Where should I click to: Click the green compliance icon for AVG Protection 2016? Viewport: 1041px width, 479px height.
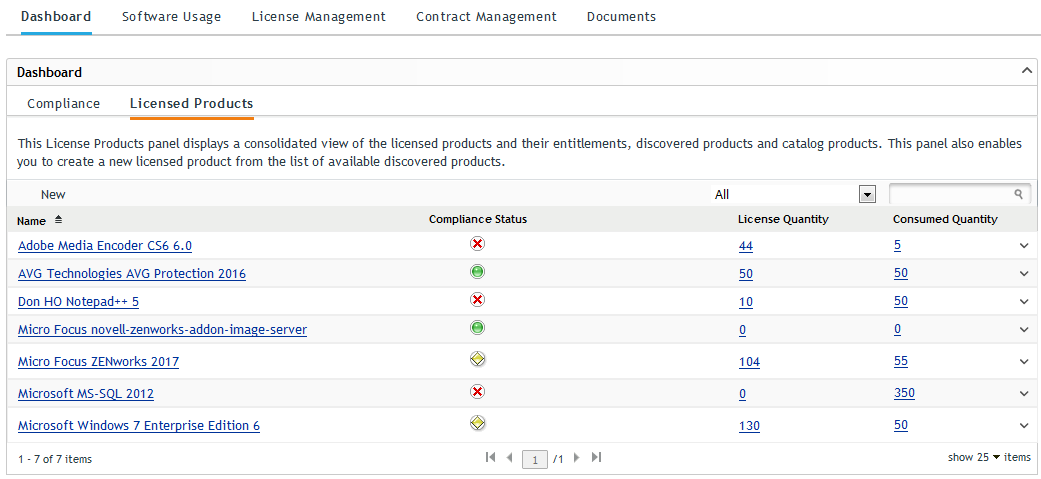477,271
